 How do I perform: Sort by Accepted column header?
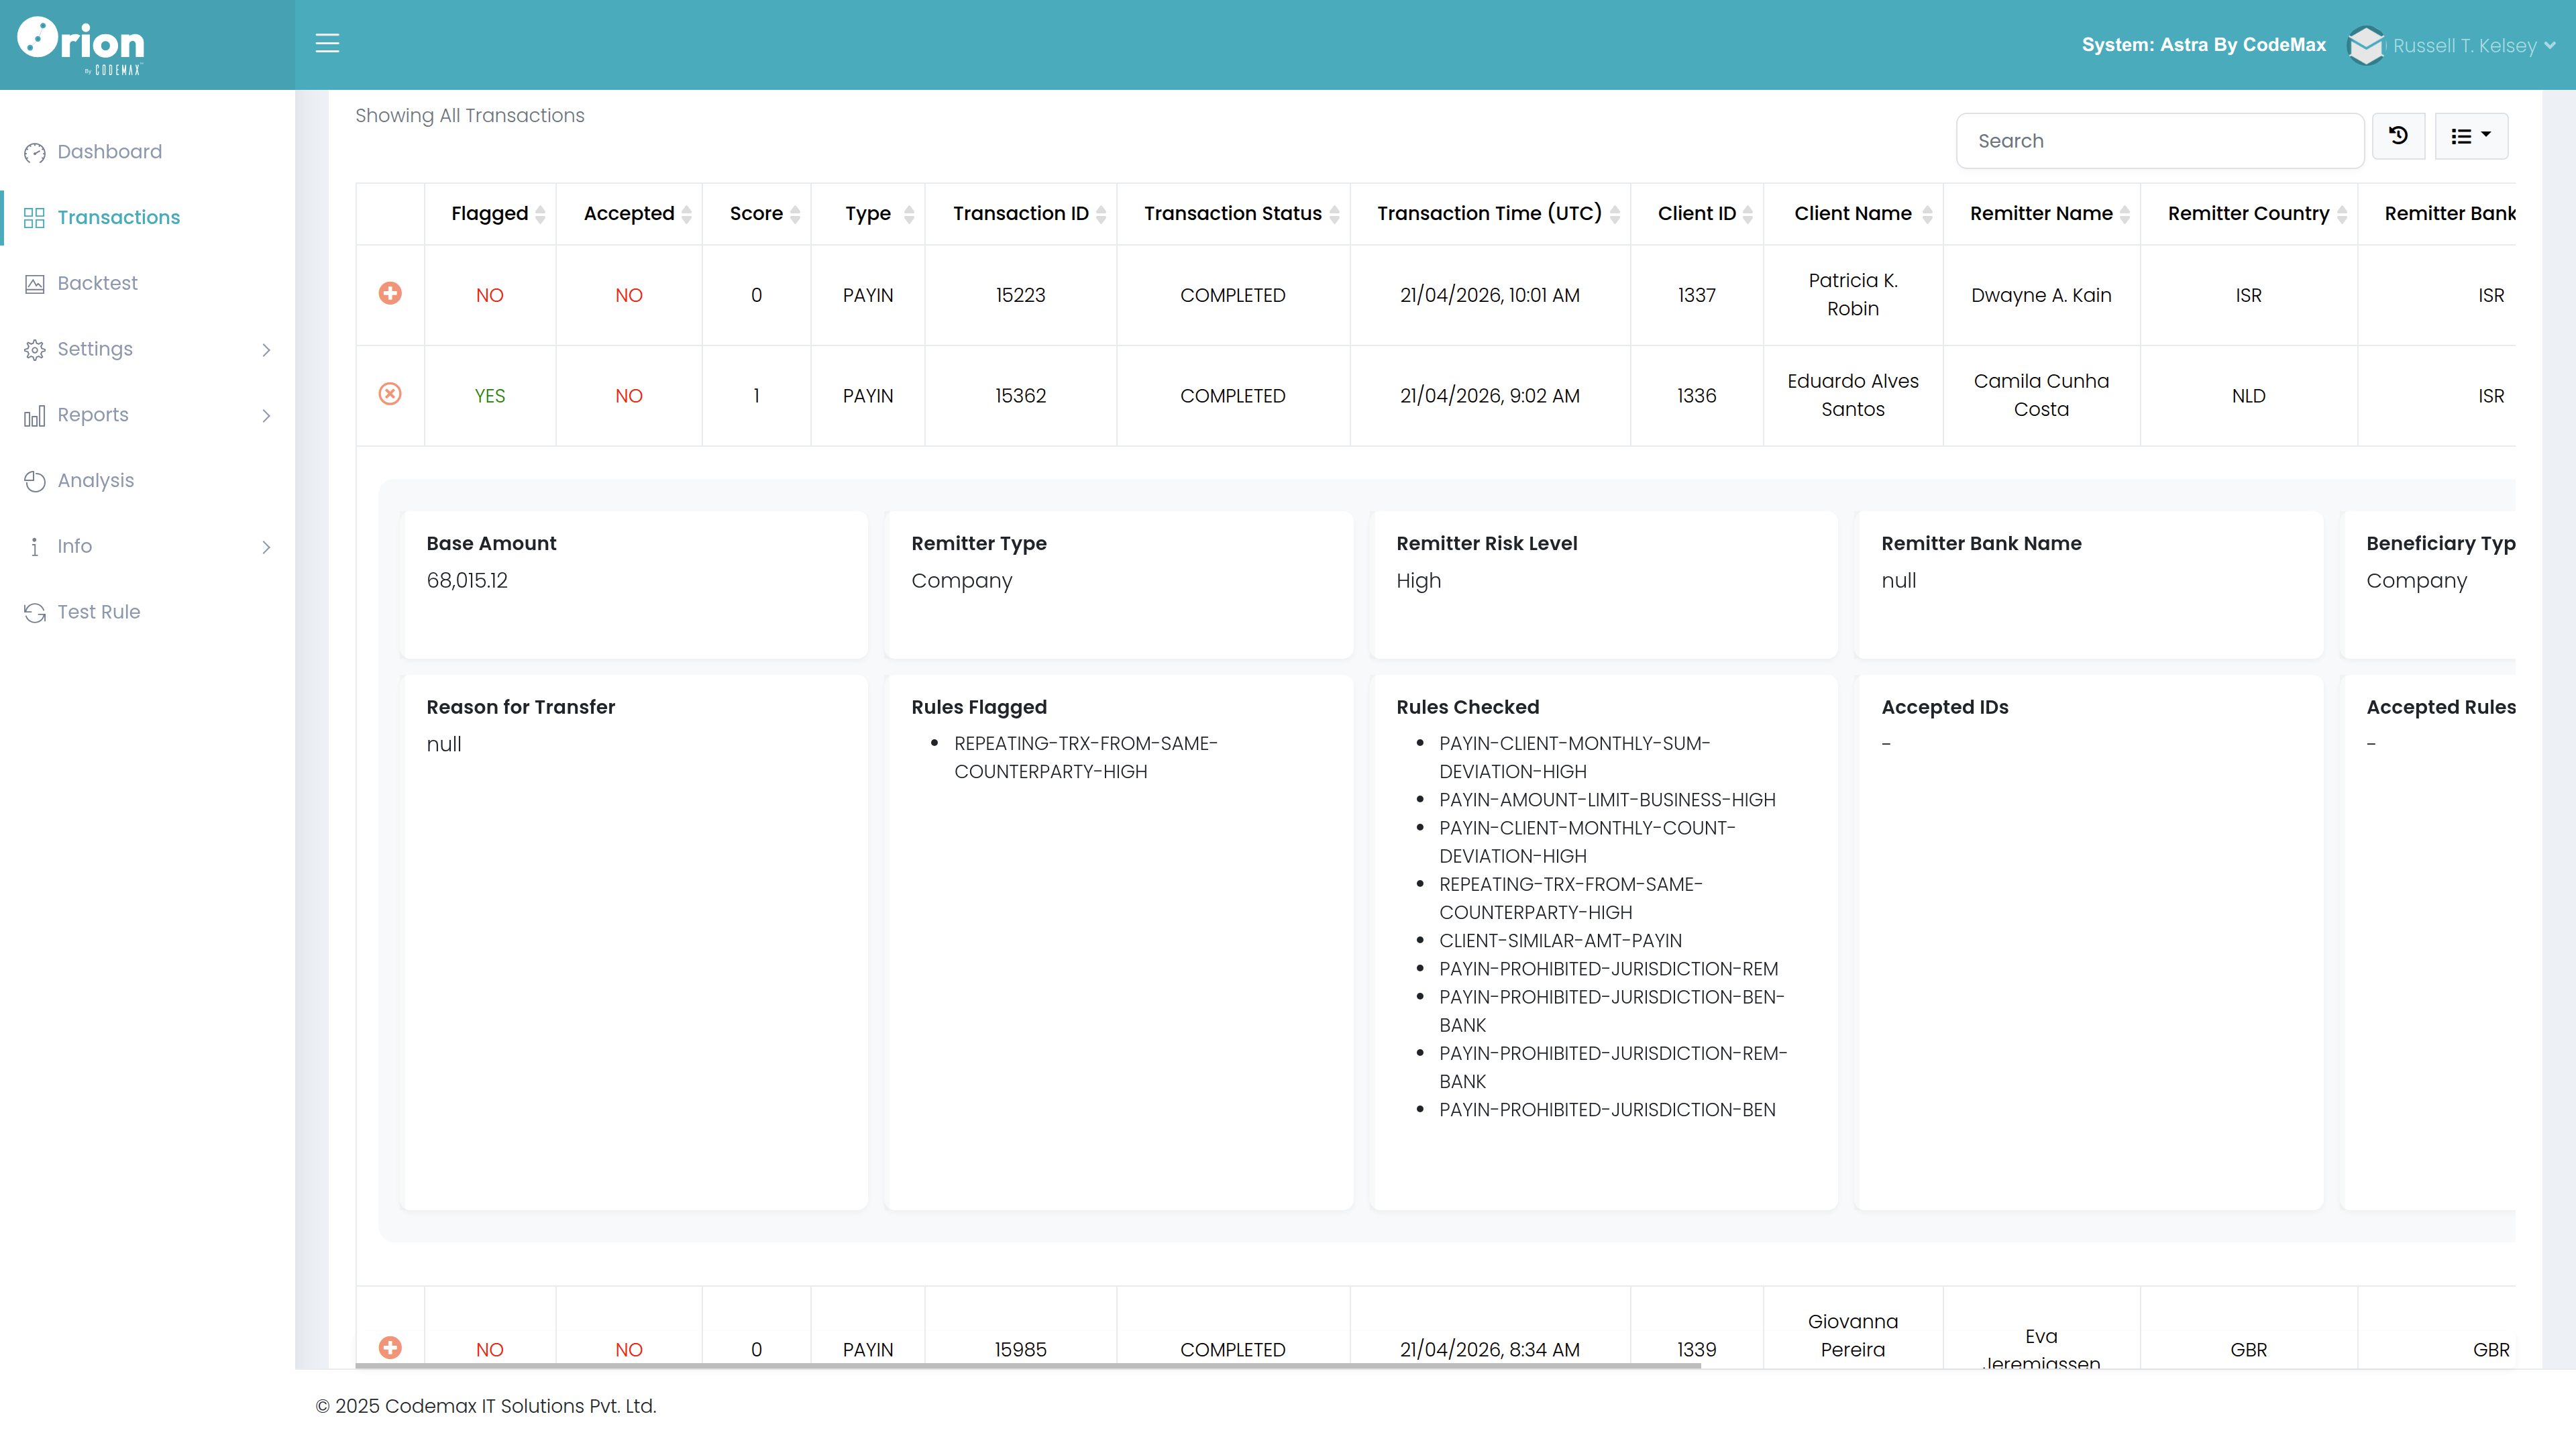(x=629, y=214)
